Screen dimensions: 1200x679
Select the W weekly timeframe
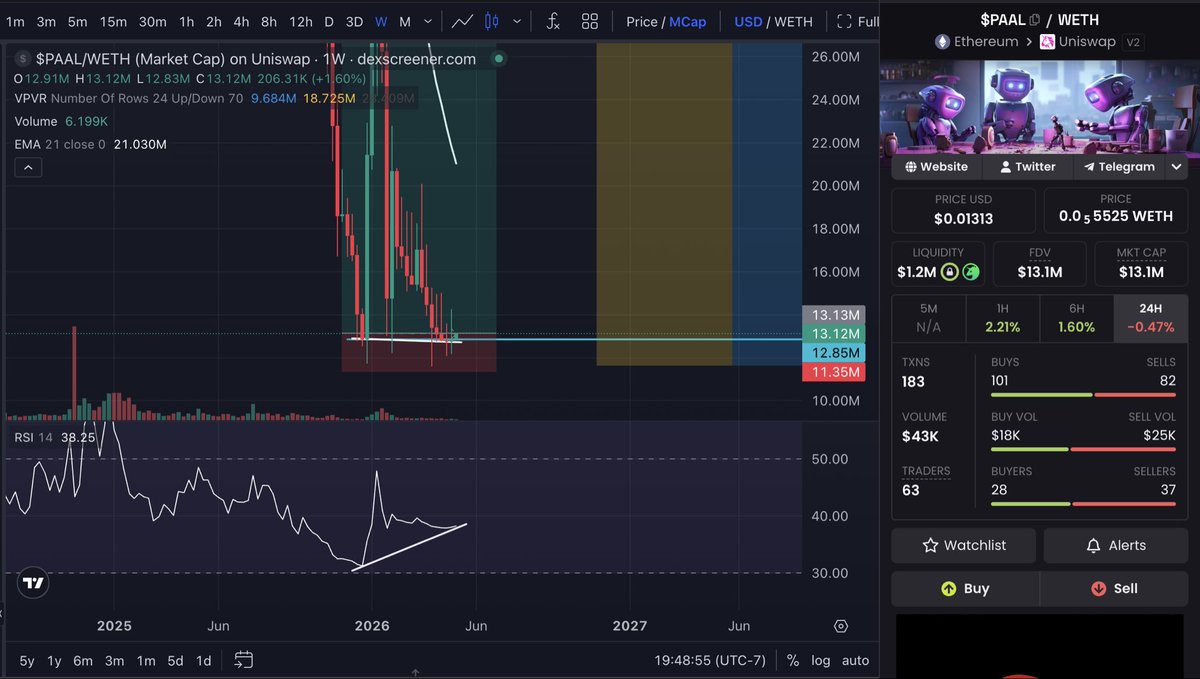[x=381, y=21]
